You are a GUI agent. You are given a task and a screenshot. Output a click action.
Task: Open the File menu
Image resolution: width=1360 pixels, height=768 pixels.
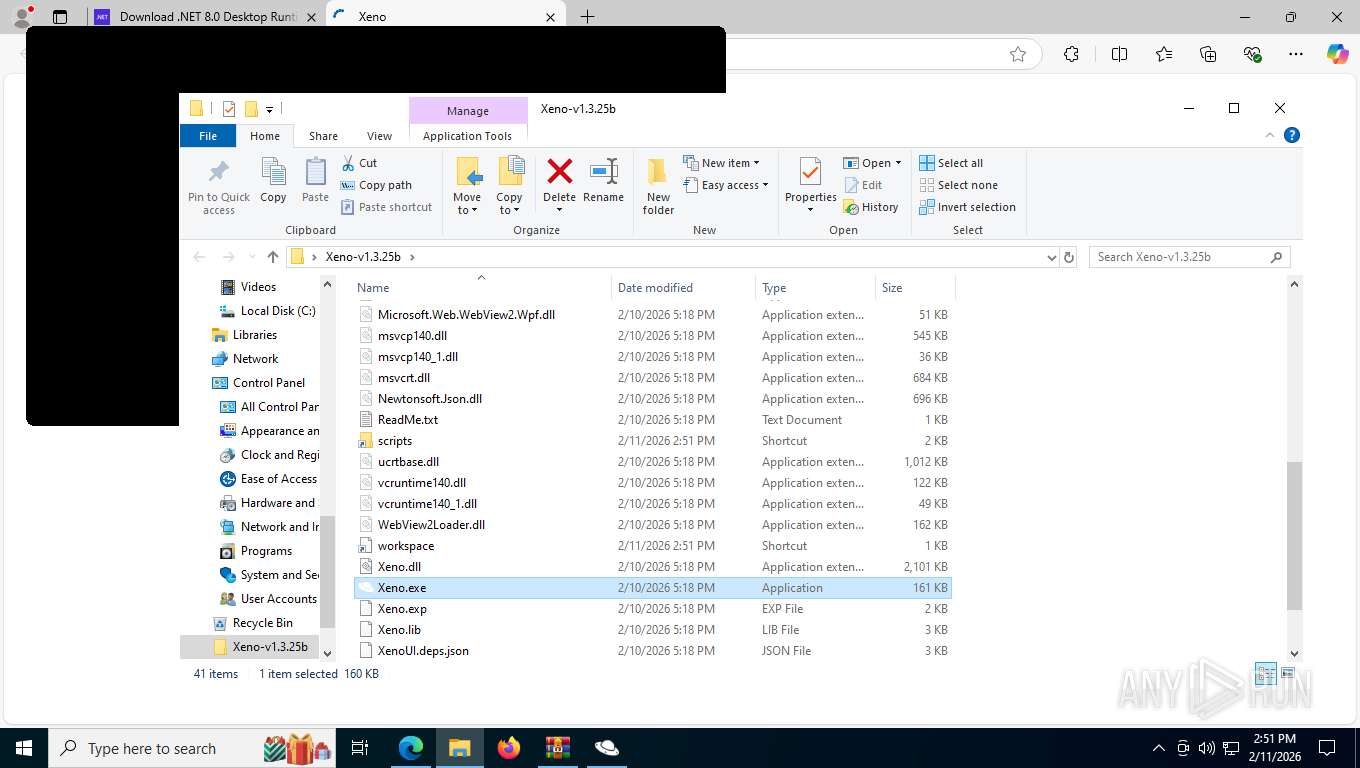[208, 136]
